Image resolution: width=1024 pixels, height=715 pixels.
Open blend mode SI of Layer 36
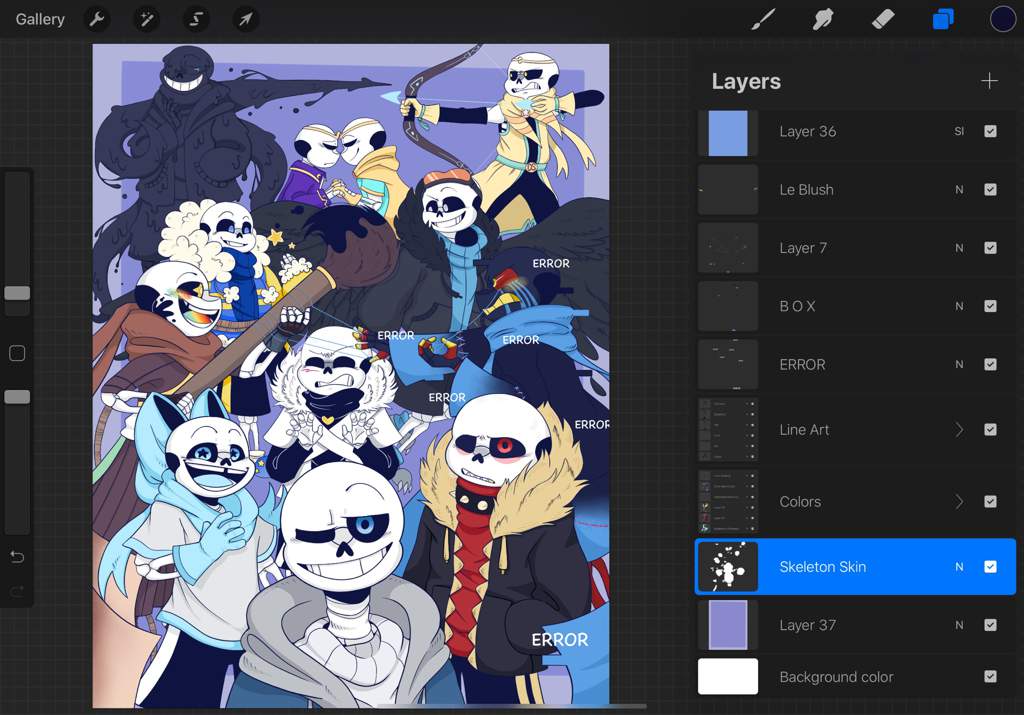(x=959, y=131)
